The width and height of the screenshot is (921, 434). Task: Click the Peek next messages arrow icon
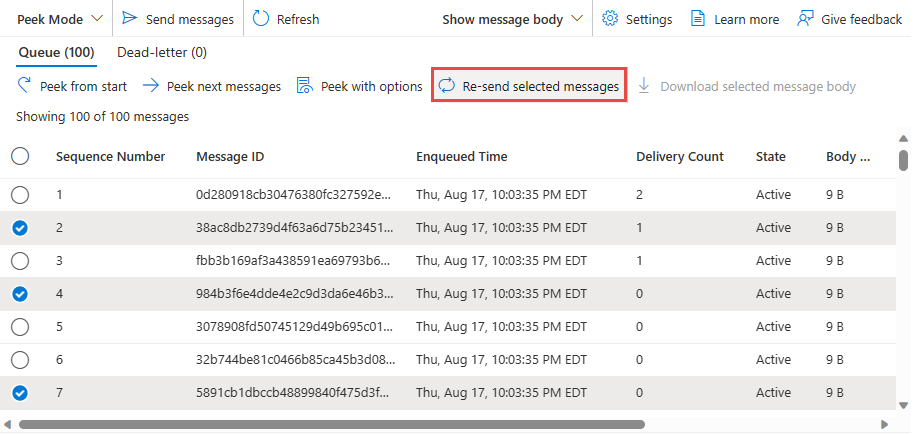pyautogui.click(x=151, y=86)
